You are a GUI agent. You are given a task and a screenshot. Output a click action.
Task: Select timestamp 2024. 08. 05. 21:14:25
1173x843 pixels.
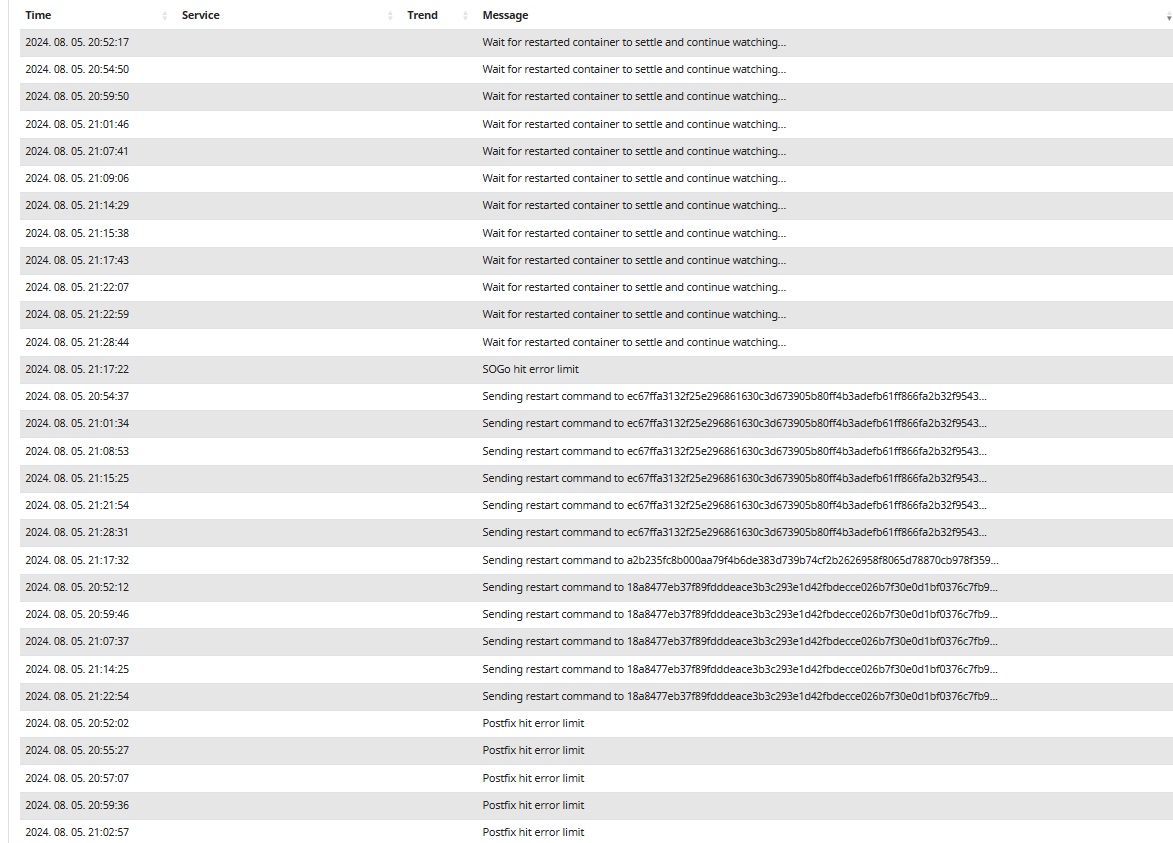(x=77, y=669)
